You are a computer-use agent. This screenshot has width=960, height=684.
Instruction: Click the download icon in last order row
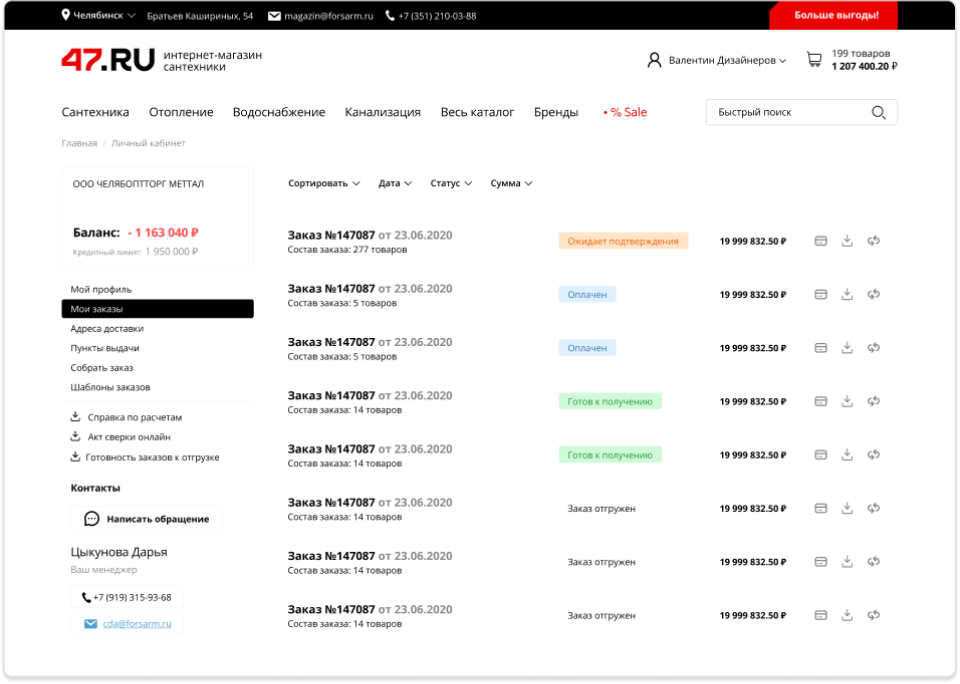pos(847,615)
